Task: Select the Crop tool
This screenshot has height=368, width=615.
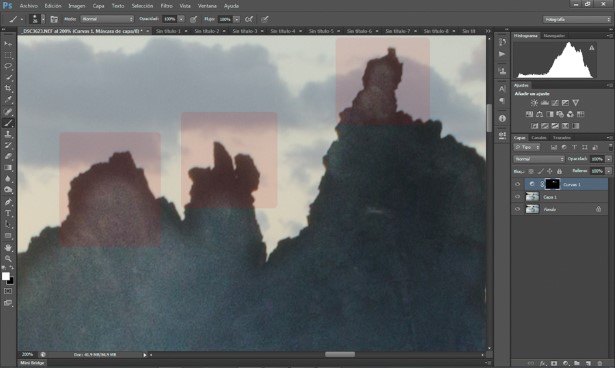Action: pyautogui.click(x=8, y=89)
